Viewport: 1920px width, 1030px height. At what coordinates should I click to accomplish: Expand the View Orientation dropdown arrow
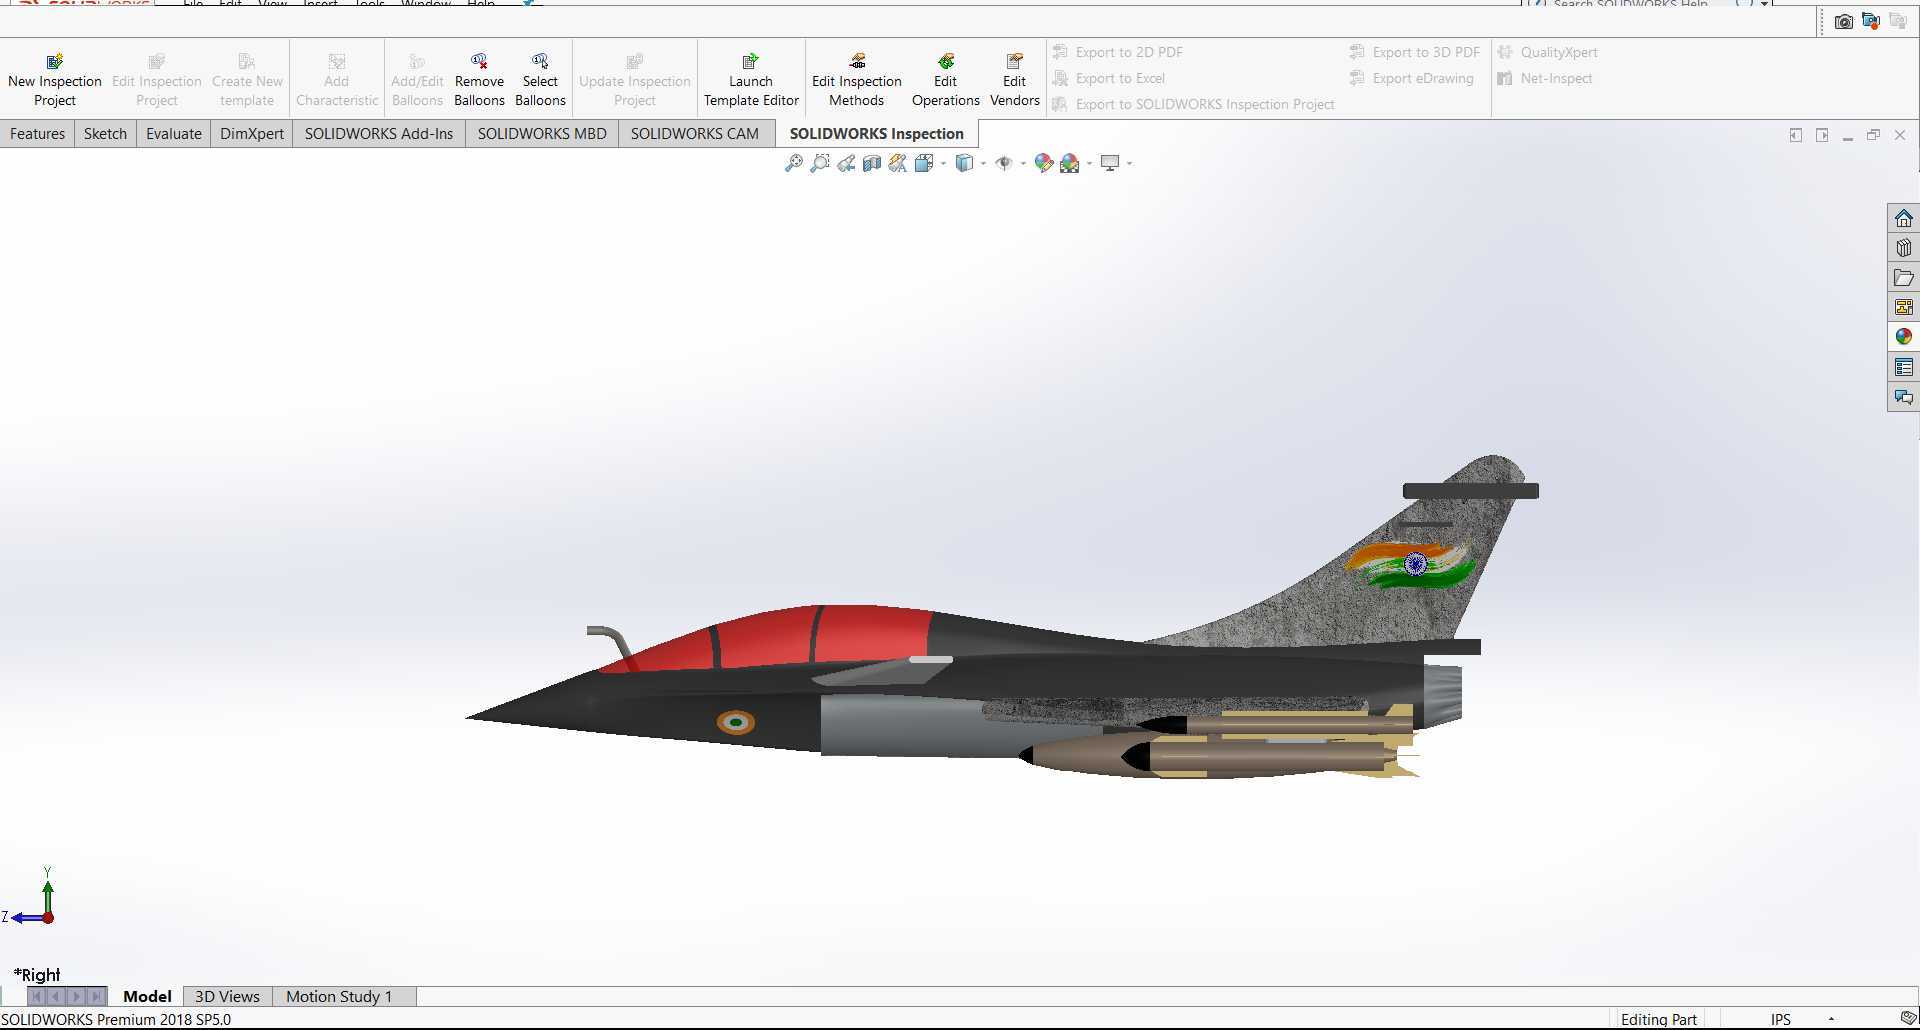click(943, 163)
